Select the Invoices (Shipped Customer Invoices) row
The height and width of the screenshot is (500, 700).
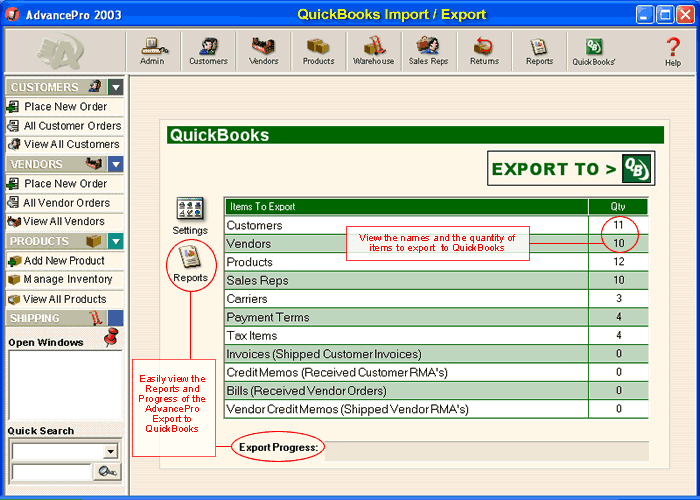(x=436, y=354)
